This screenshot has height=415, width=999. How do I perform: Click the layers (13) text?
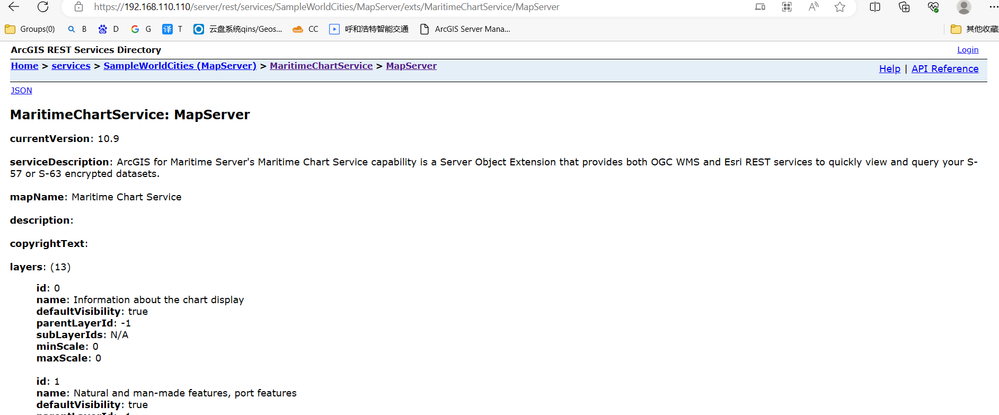[x=40, y=266]
